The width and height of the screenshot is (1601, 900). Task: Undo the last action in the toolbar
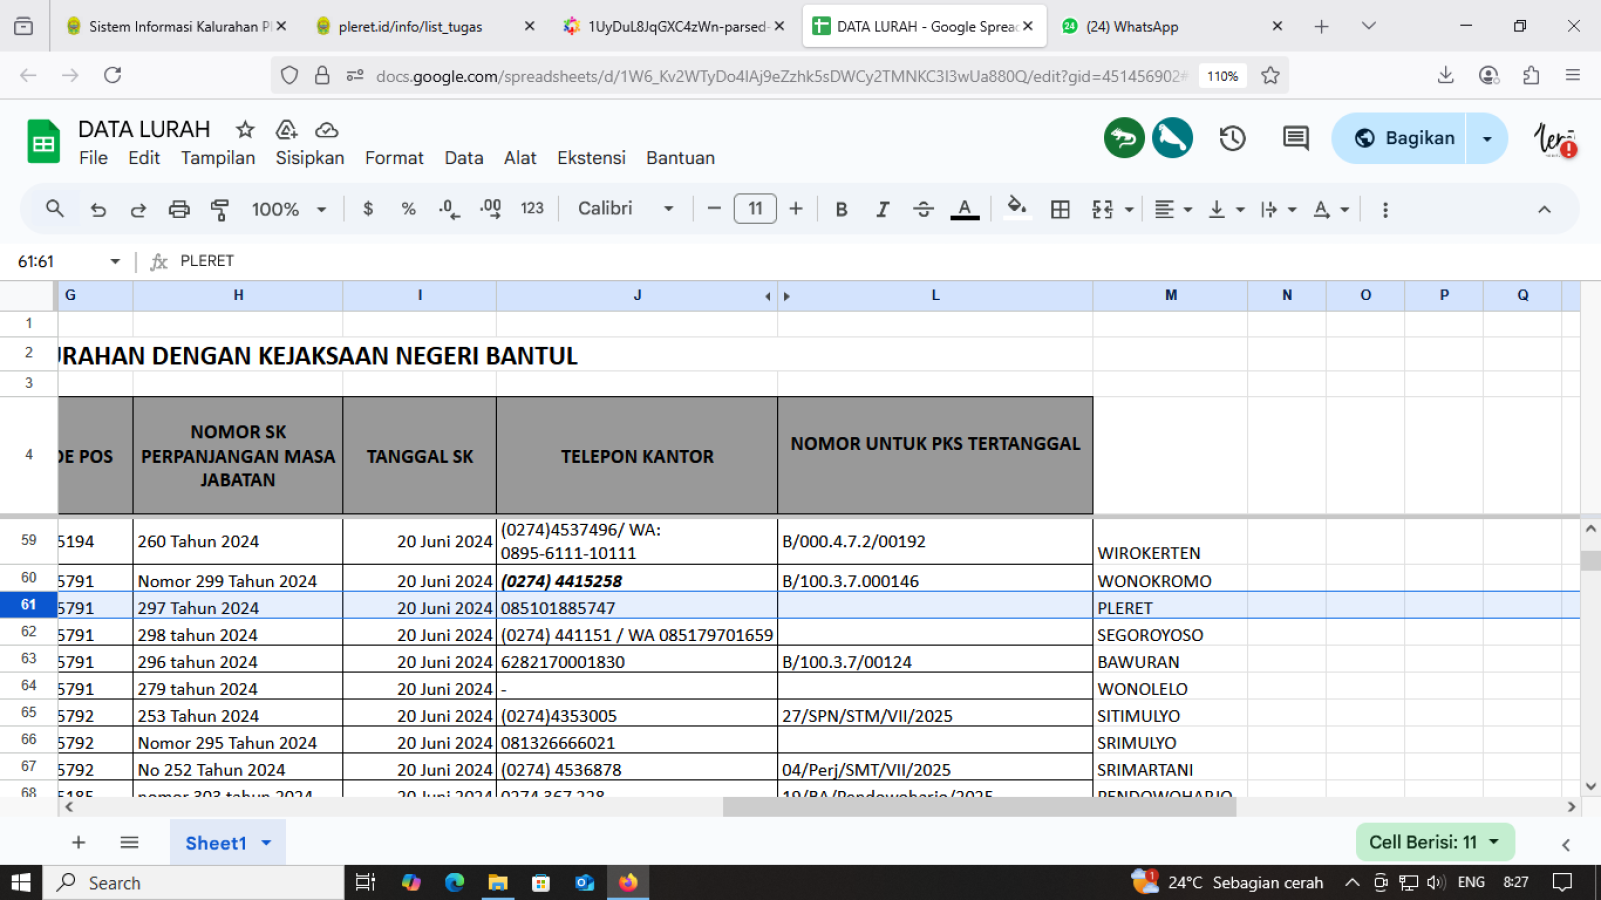pyautogui.click(x=98, y=209)
